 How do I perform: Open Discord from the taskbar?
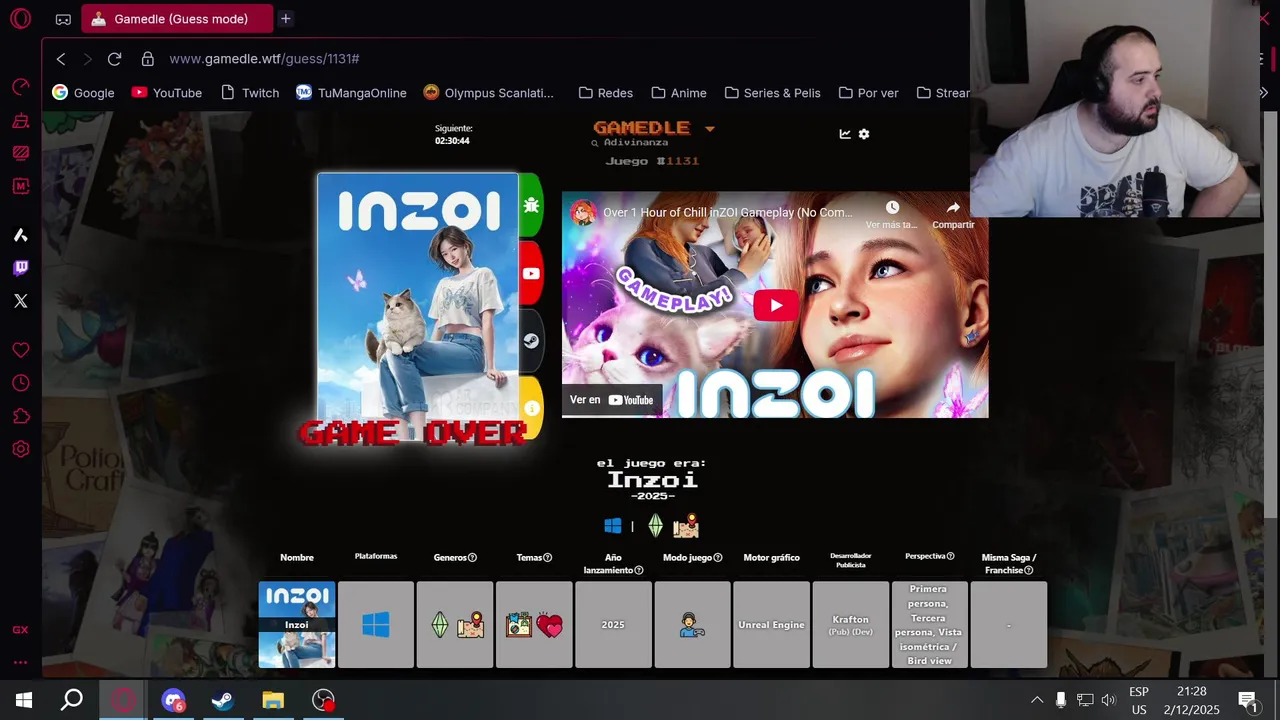(x=173, y=700)
